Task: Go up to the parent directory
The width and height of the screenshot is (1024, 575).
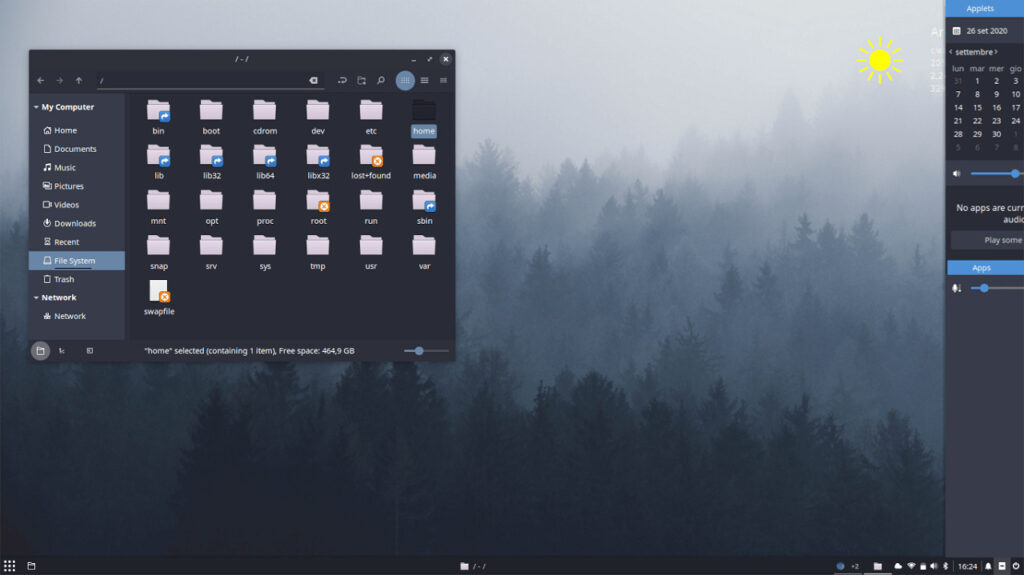Action: (x=79, y=80)
